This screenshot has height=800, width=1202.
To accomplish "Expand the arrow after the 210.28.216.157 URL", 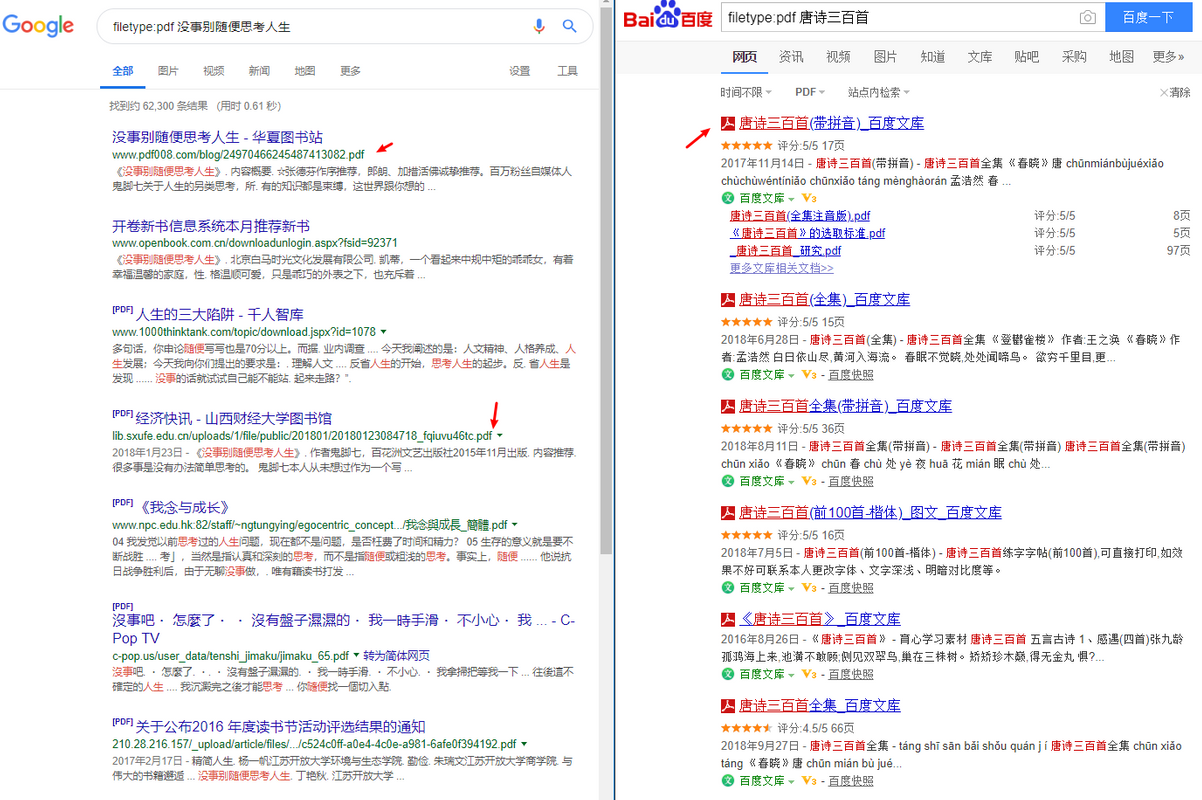I will click(525, 745).
